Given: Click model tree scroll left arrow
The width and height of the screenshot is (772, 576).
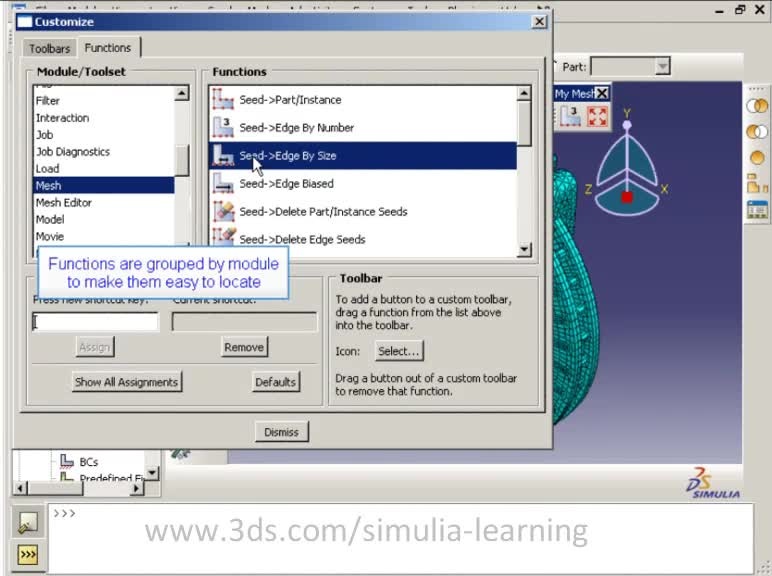Looking at the screenshot, I should click(20, 488).
